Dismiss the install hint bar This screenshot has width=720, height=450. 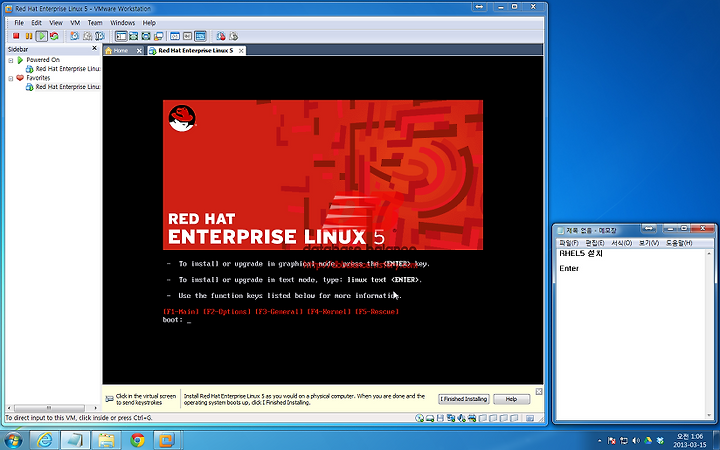(x=539, y=392)
